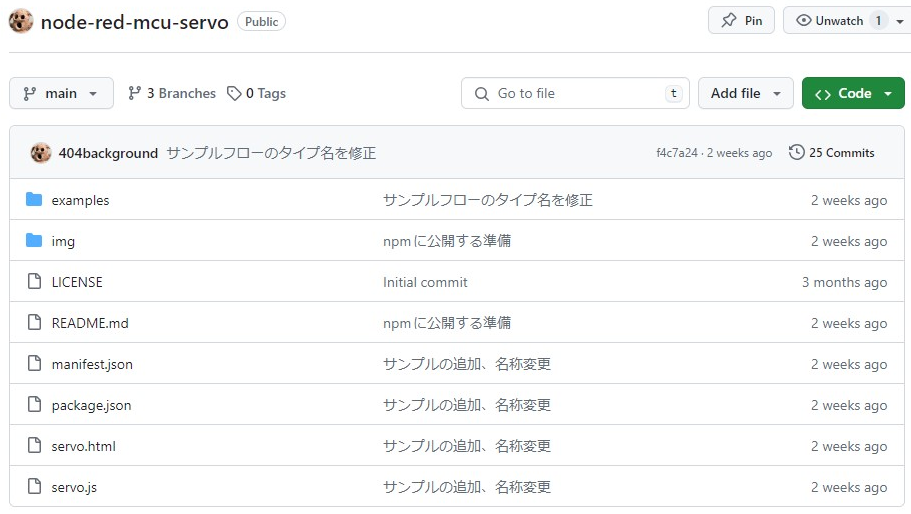911x514 pixels.
Task: Click the commit author avatar of 404background
Action: point(41,153)
